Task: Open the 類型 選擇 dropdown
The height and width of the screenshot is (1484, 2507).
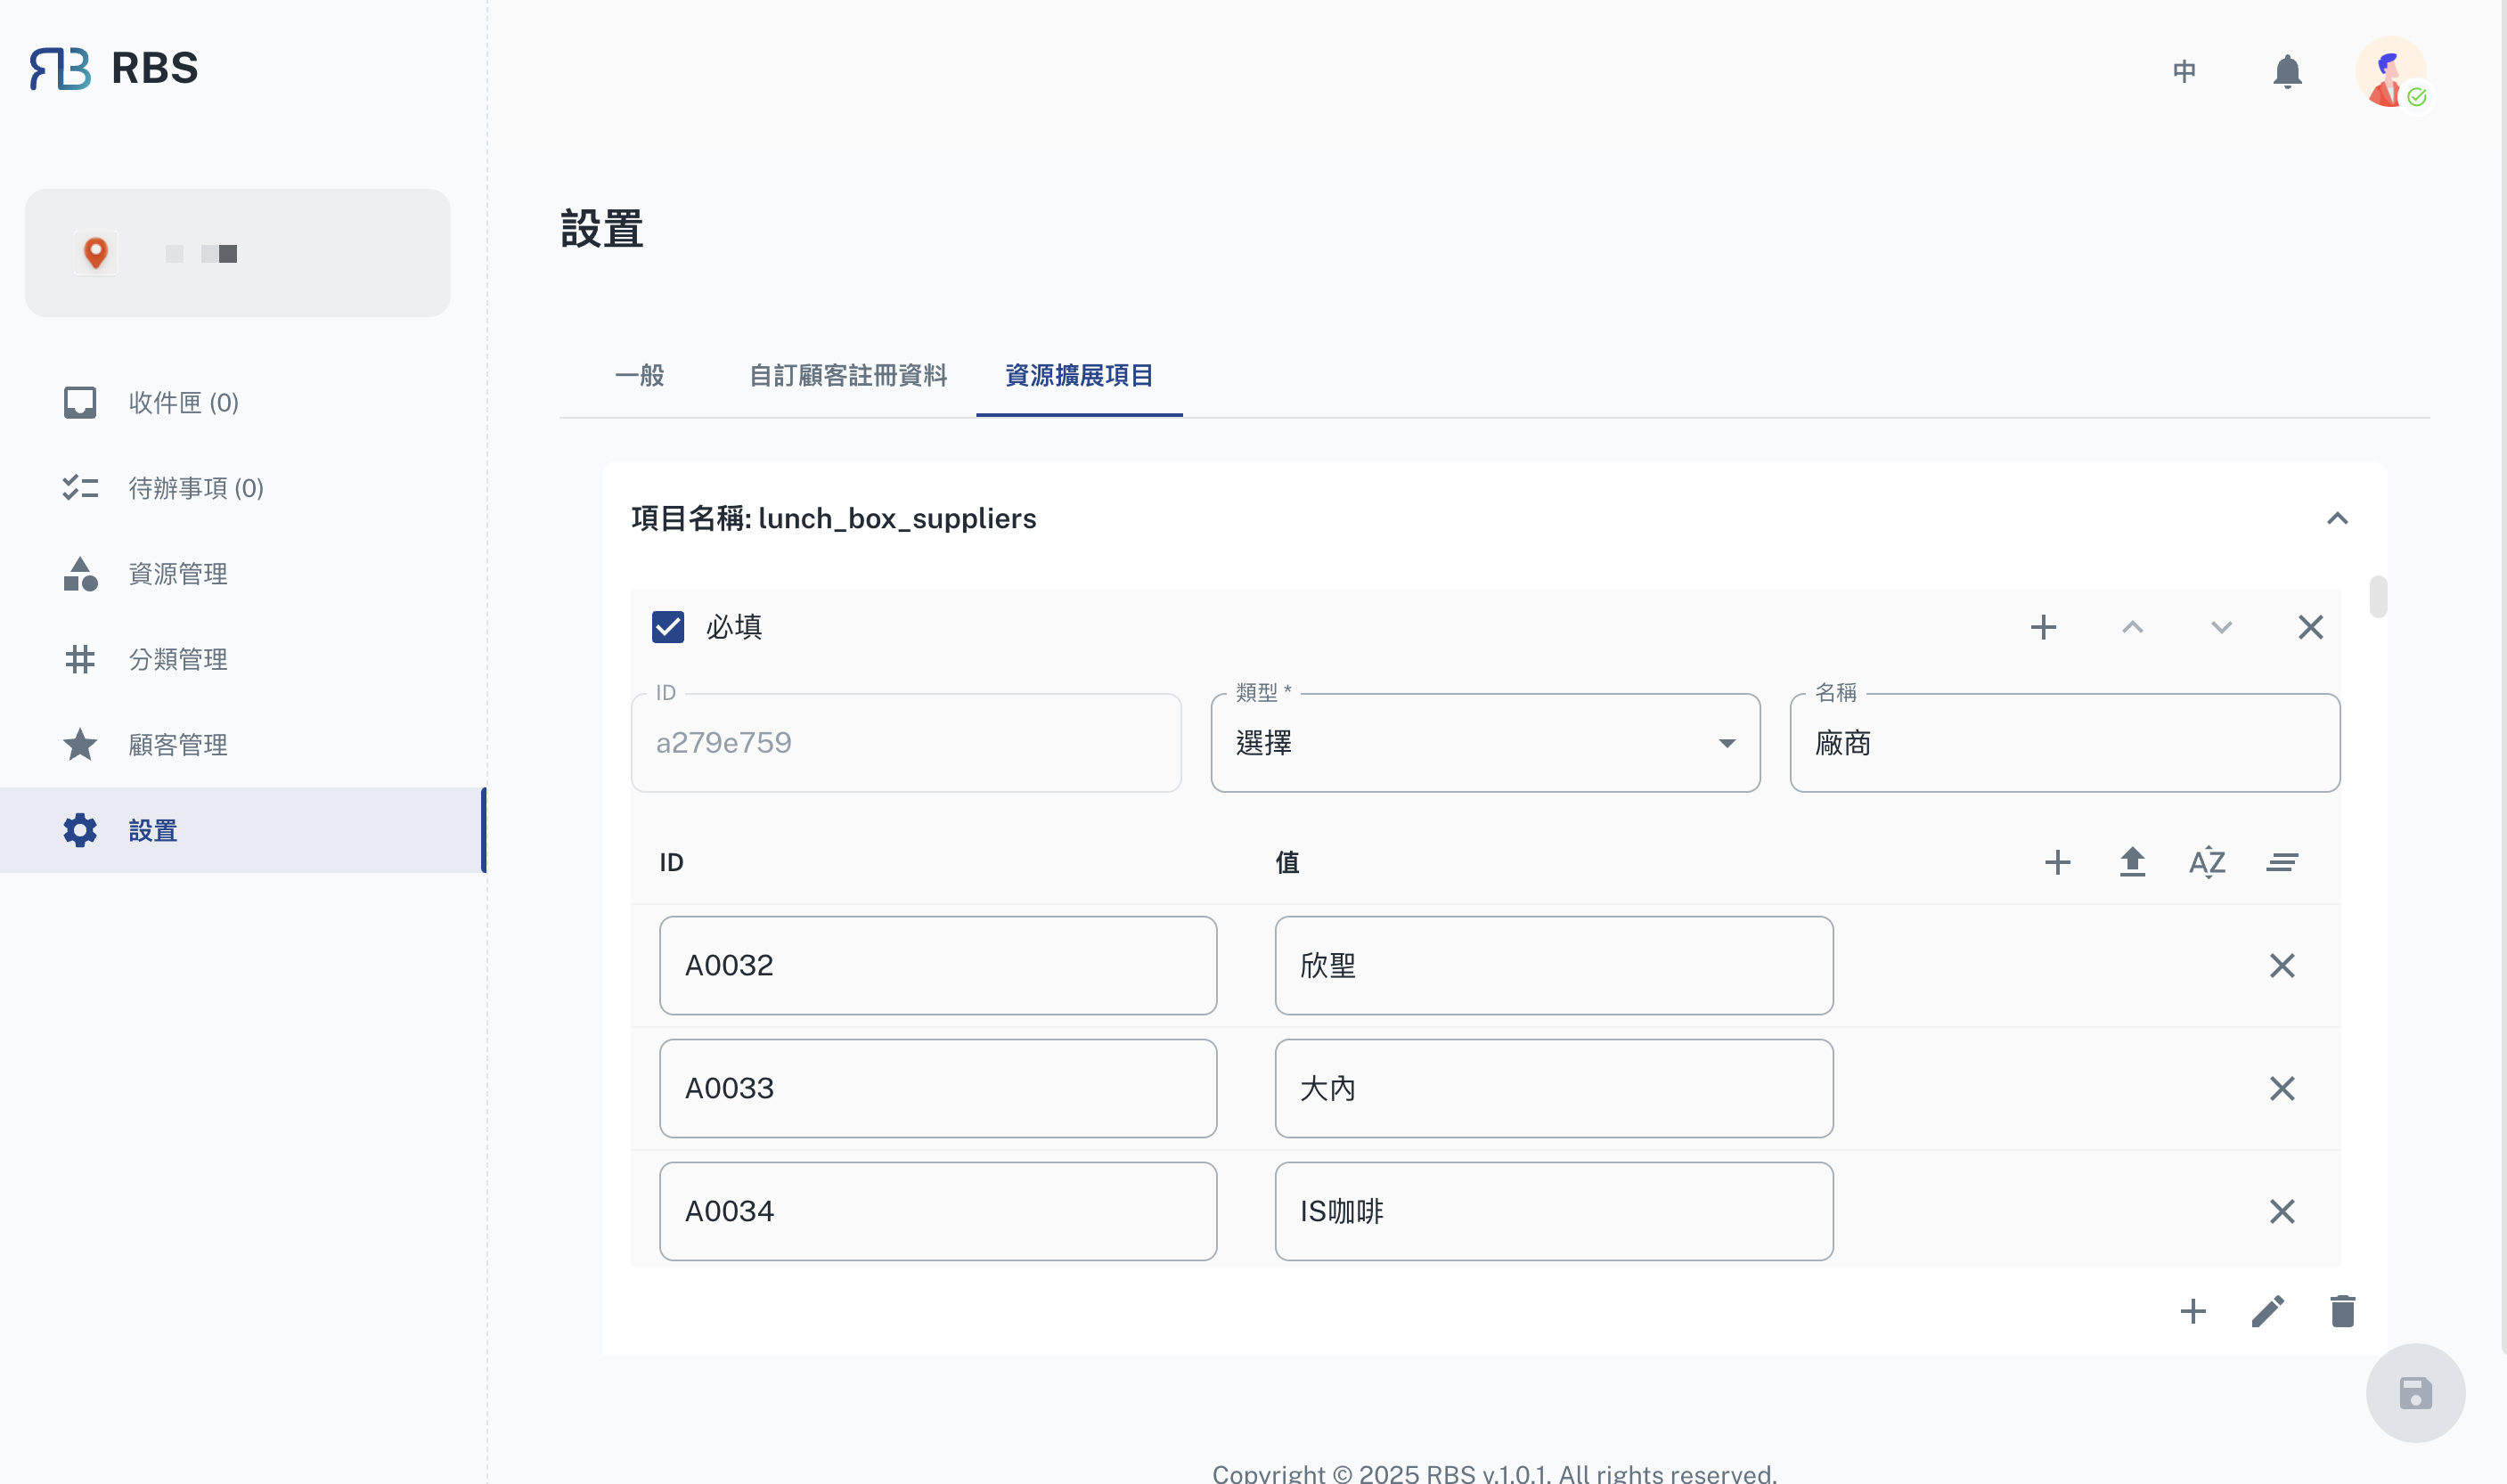Action: pos(1485,743)
